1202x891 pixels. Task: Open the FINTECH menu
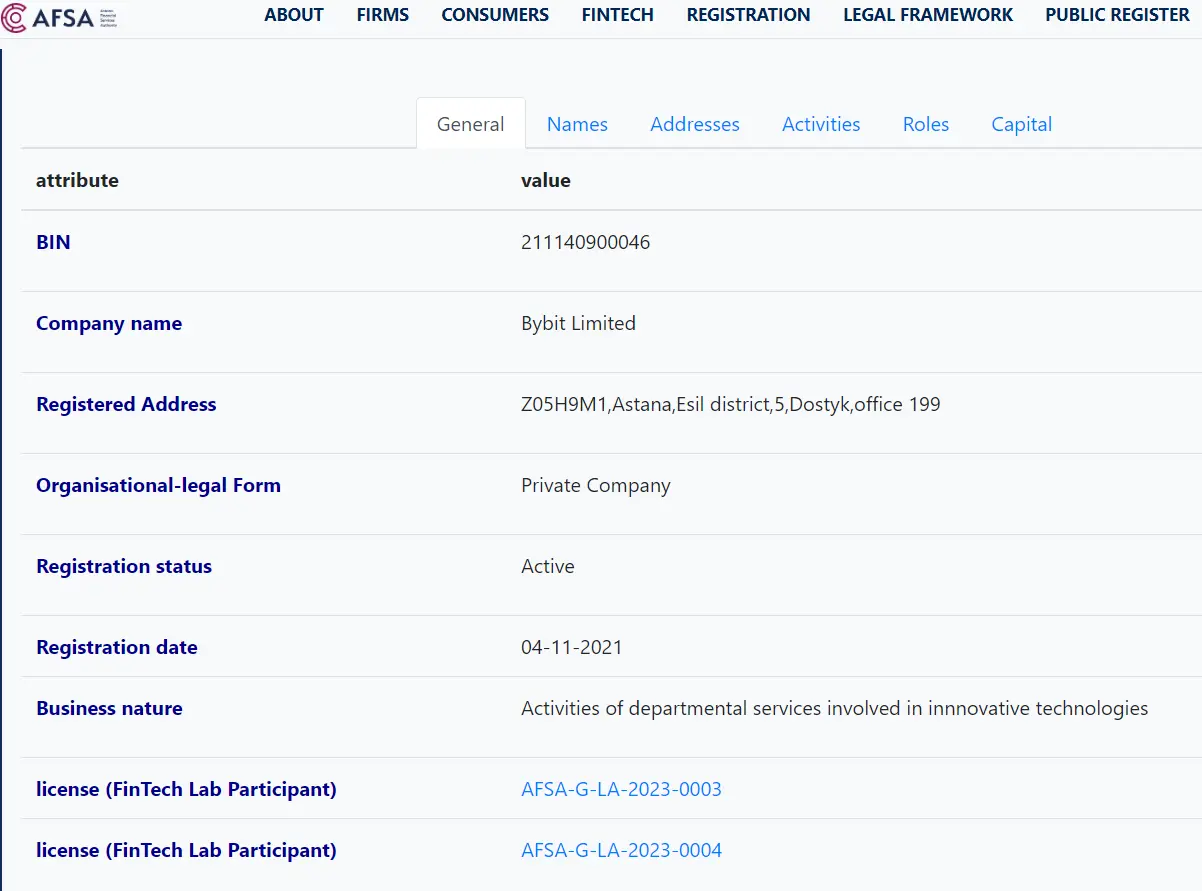pyautogui.click(x=618, y=15)
